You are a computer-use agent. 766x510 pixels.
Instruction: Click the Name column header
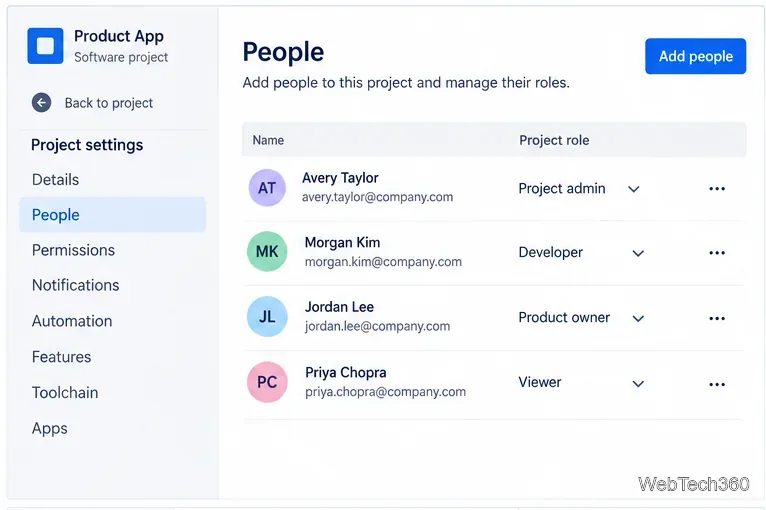(x=268, y=140)
